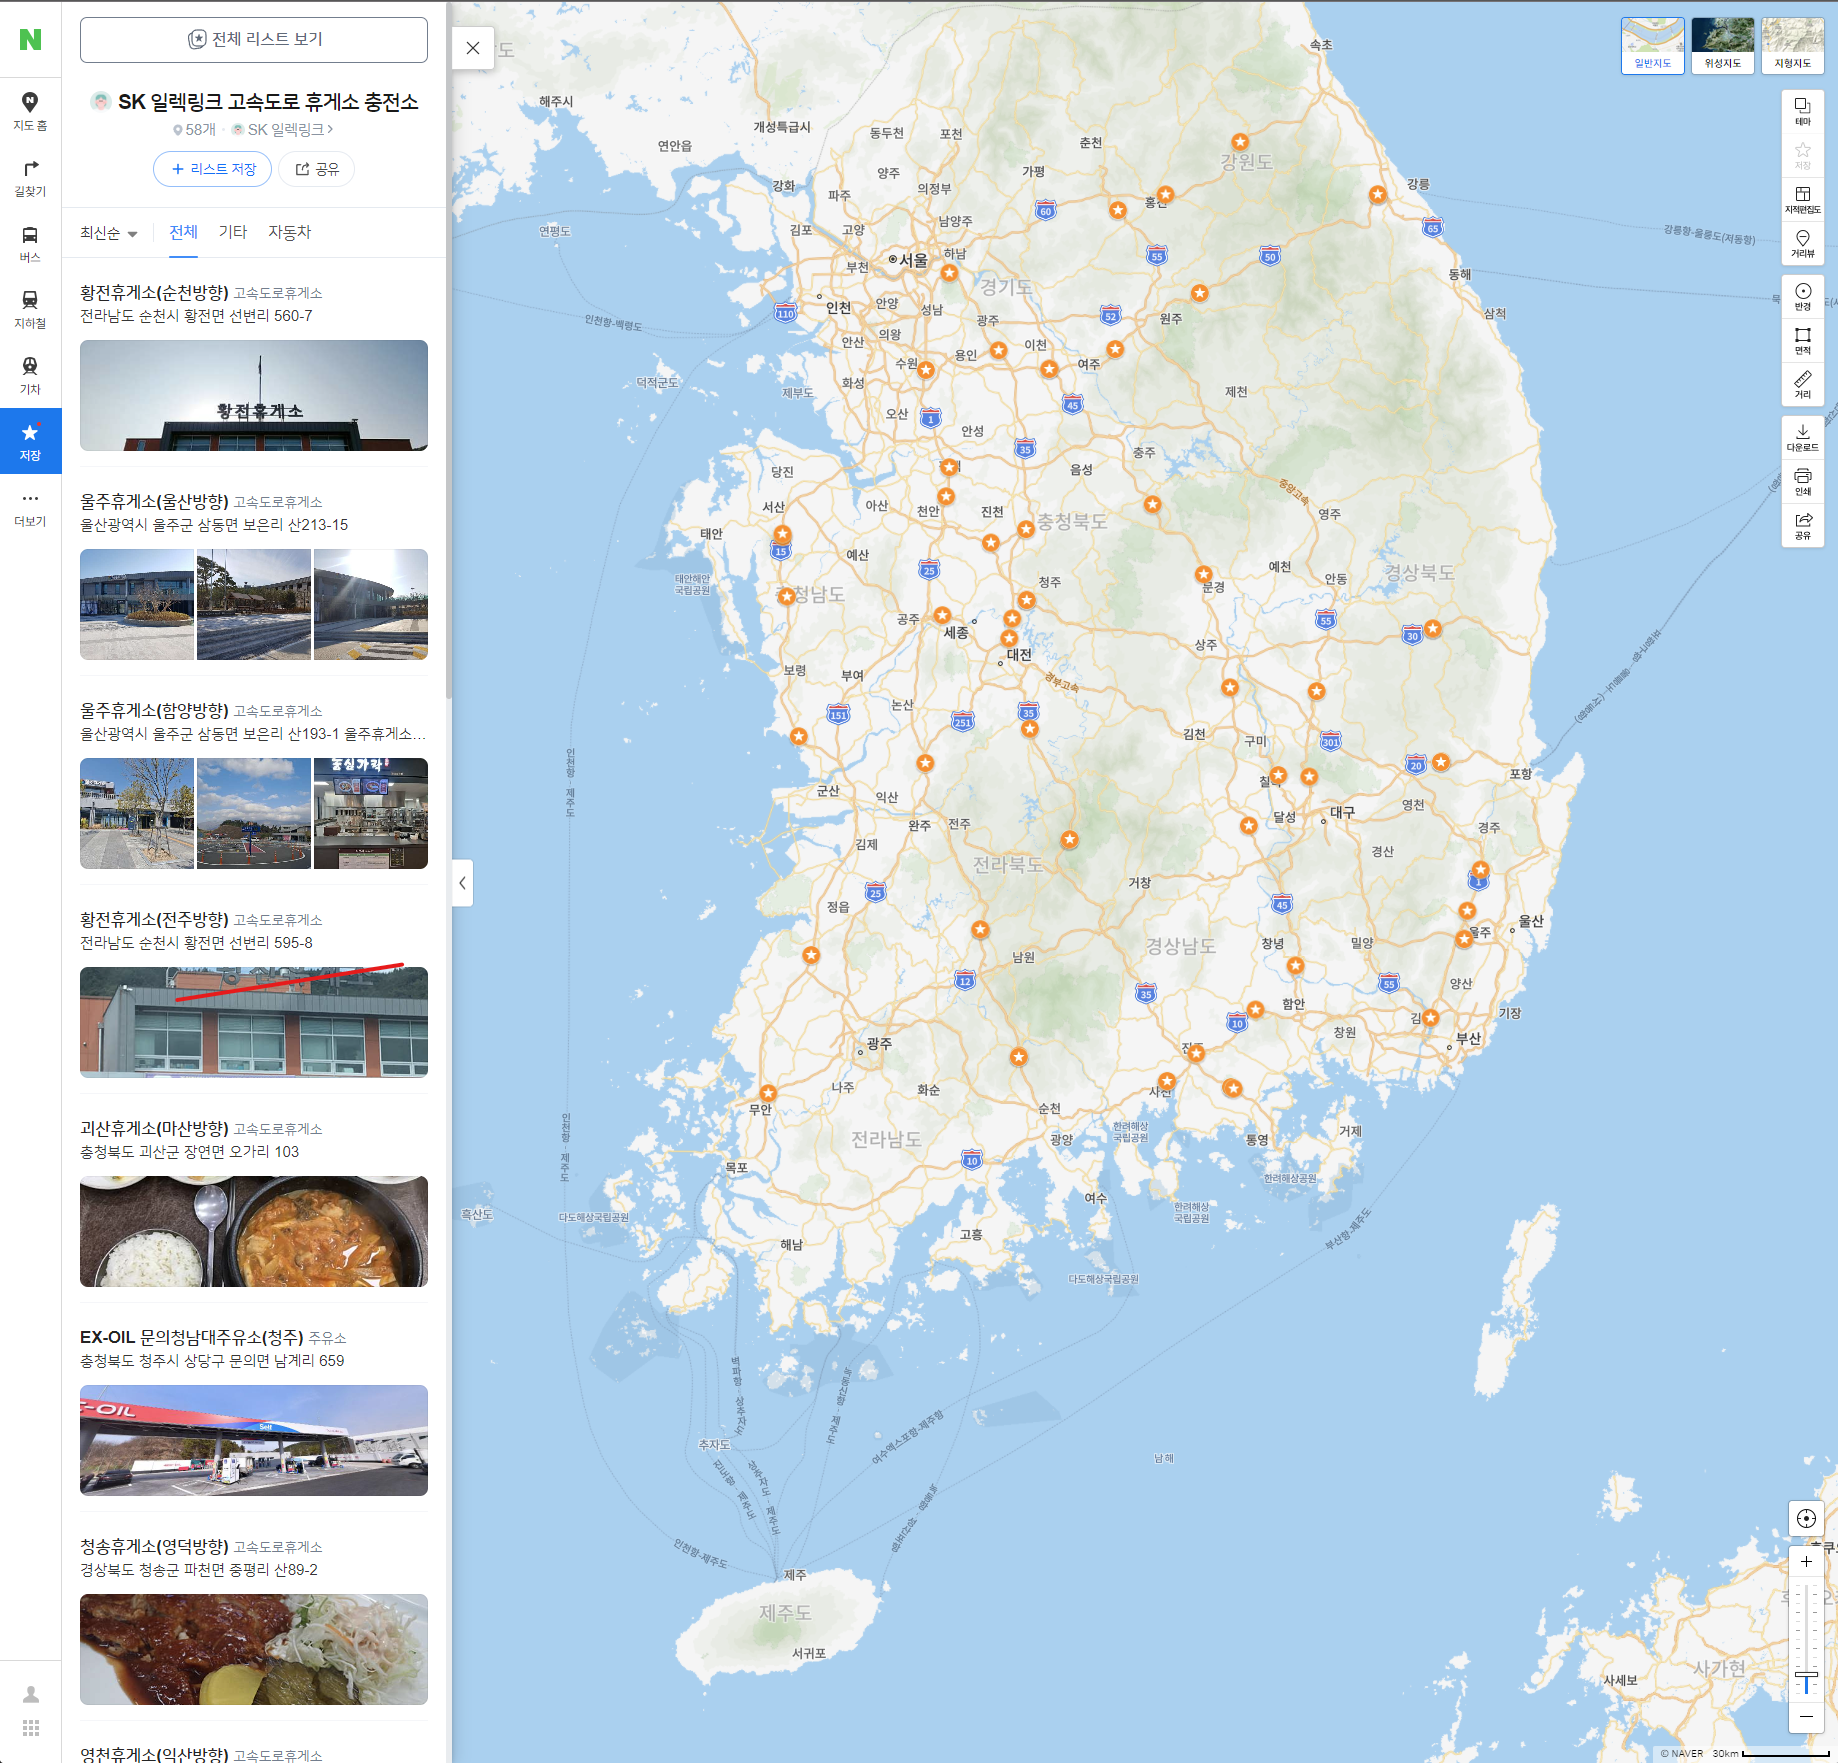
Task: Open 전체 리스트 보기 button
Action: [x=254, y=39]
